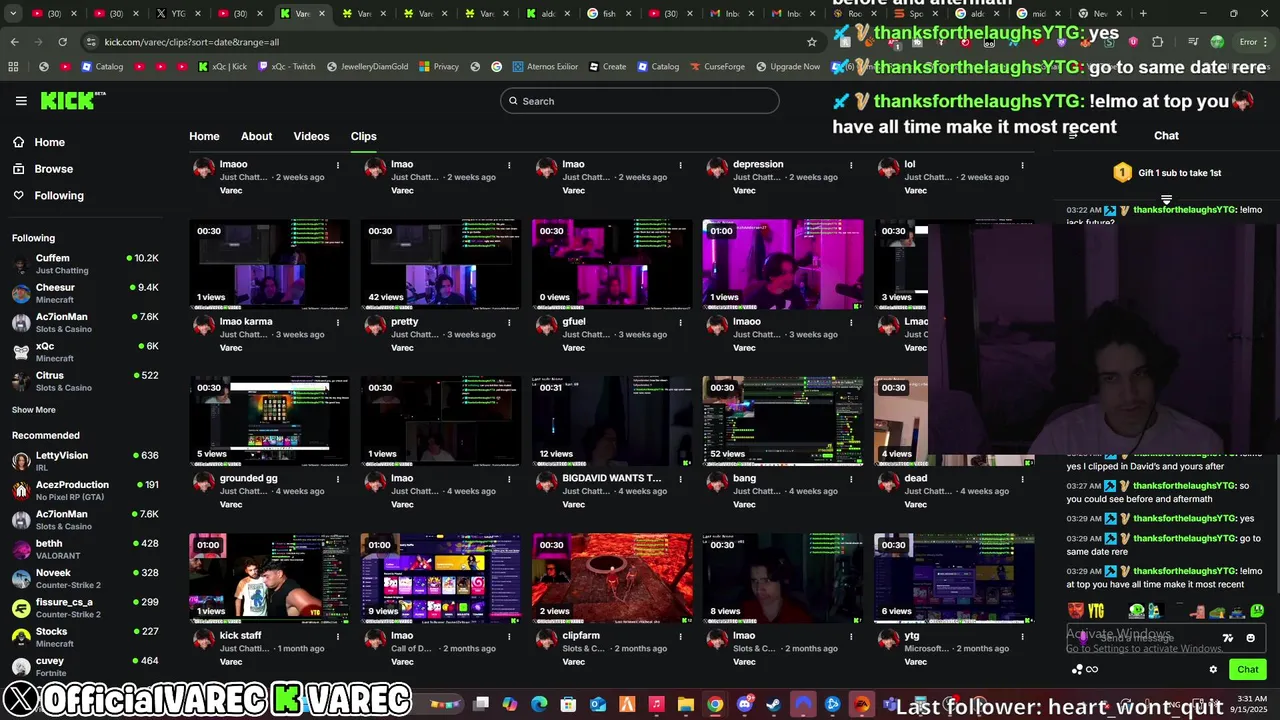The height and width of the screenshot is (720, 1280).
Task: Open options menu for 'pretty' clip
Action: click(509, 322)
